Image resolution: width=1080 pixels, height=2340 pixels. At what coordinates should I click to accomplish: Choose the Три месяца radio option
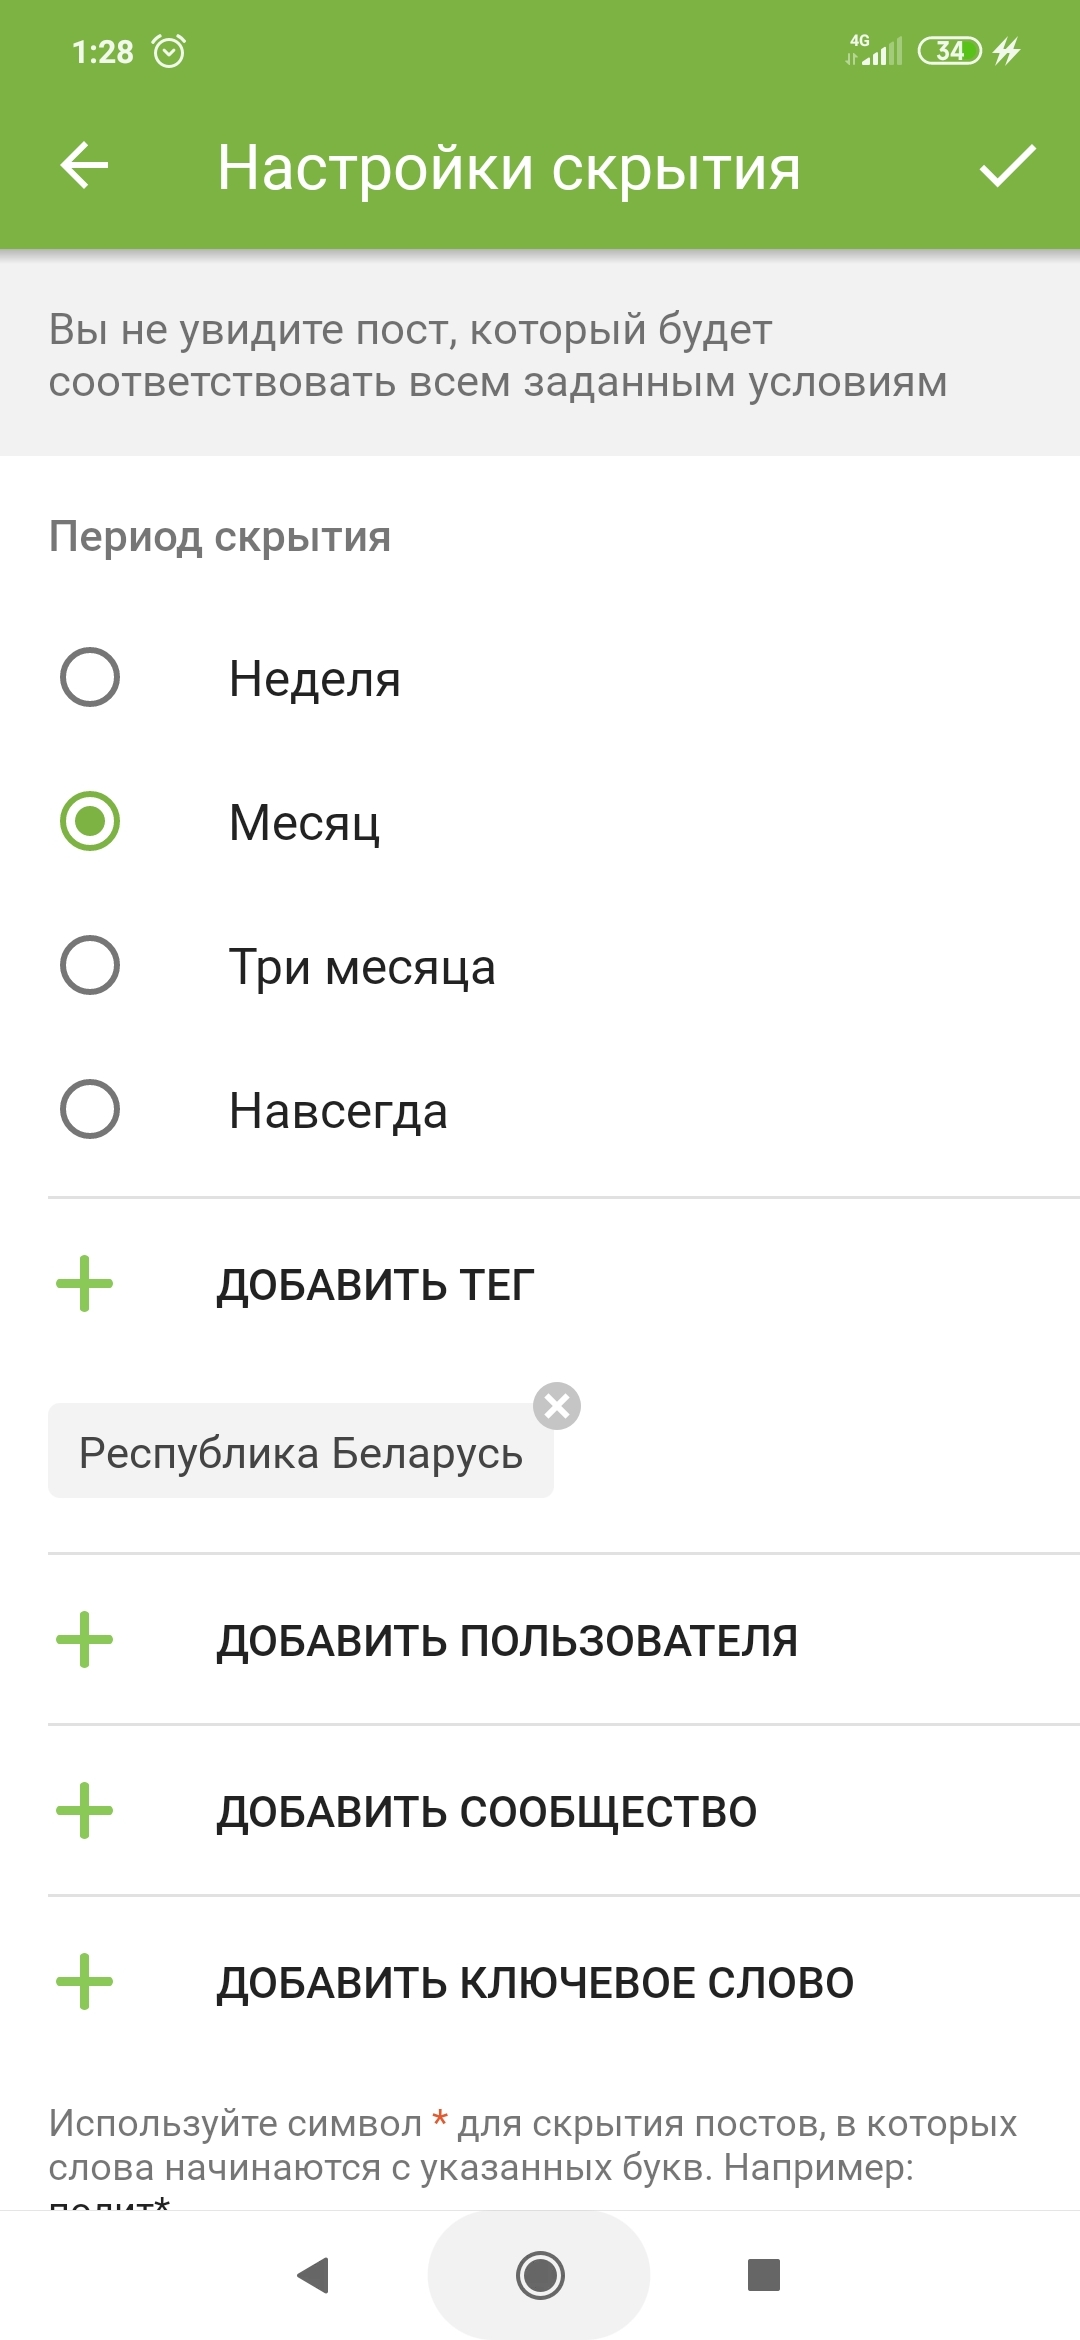point(90,966)
